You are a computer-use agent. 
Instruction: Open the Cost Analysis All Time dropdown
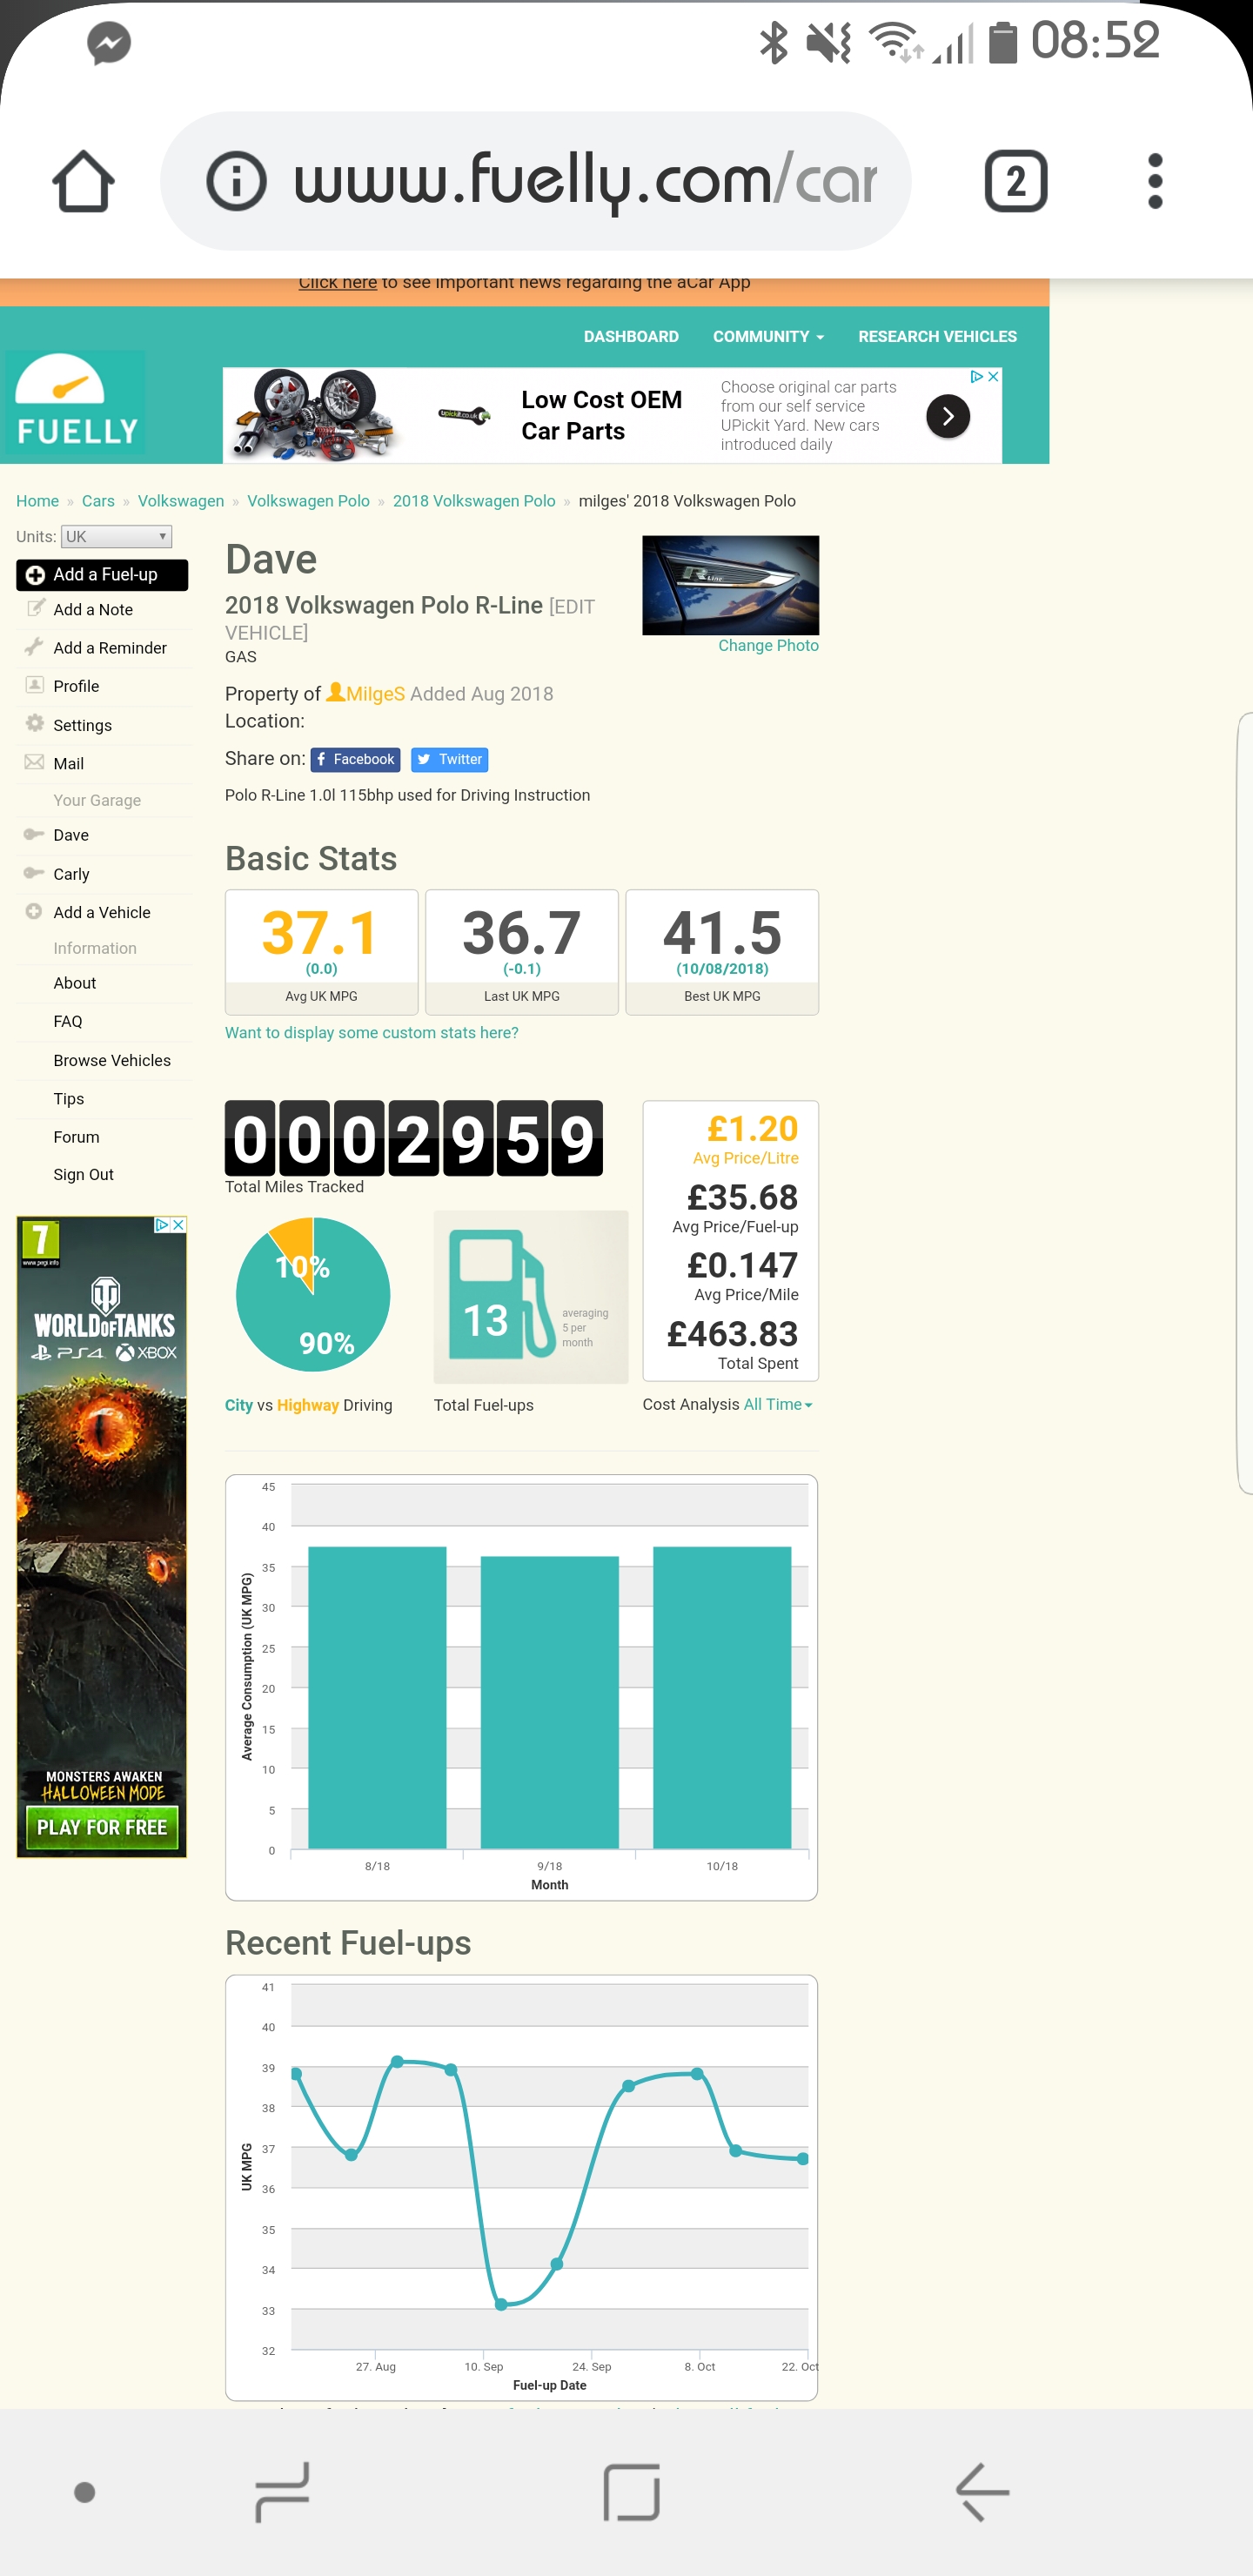777,1404
